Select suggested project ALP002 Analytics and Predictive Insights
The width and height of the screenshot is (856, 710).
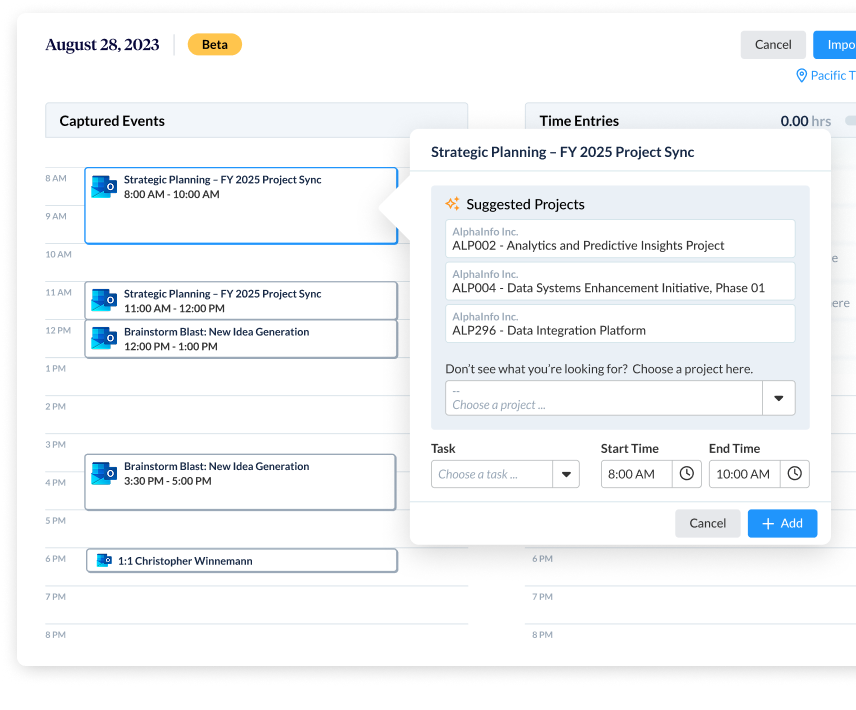click(x=620, y=238)
